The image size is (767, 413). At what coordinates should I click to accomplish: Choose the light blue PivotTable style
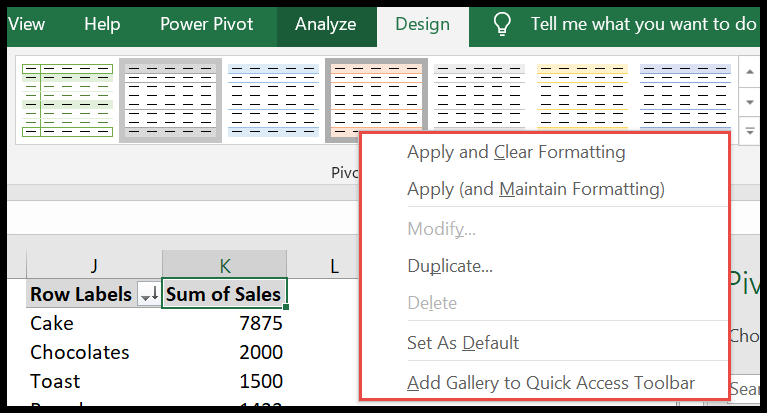click(273, 100)
